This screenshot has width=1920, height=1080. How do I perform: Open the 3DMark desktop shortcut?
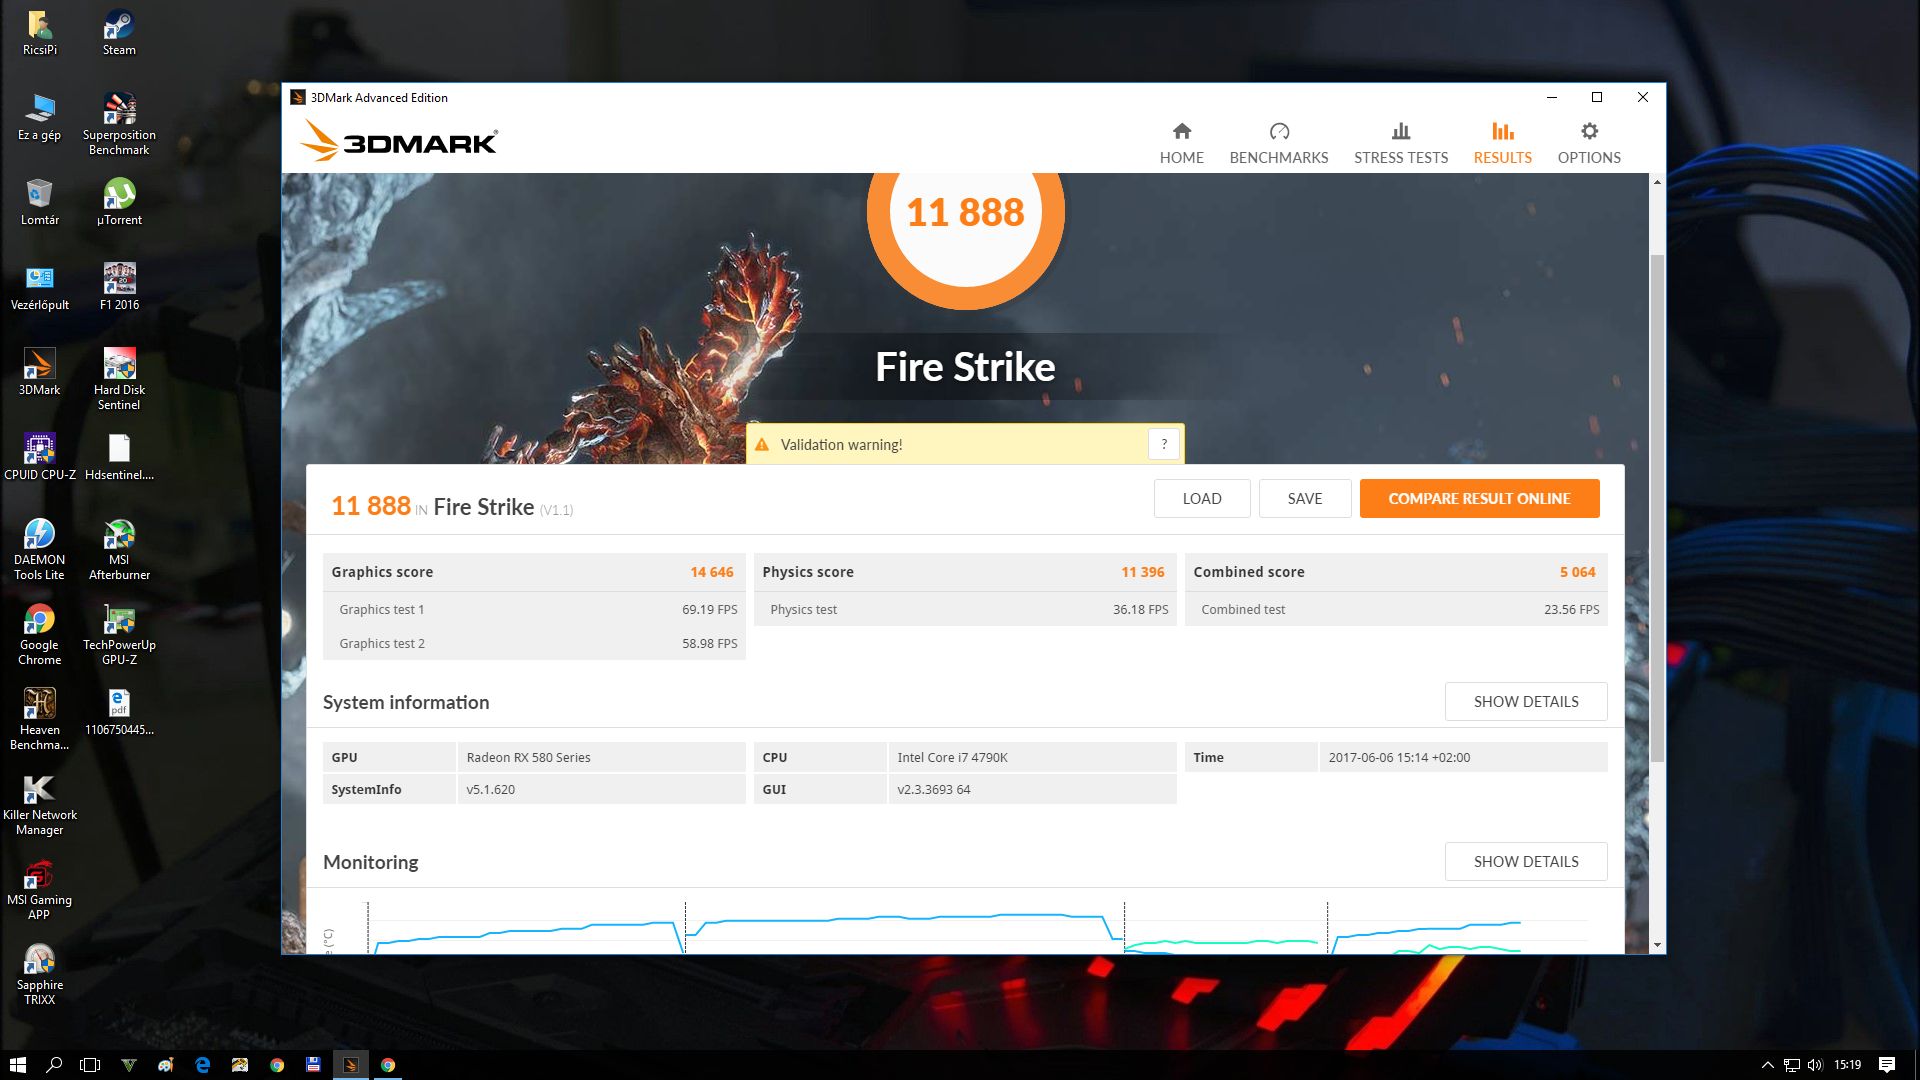click(39, 372)
